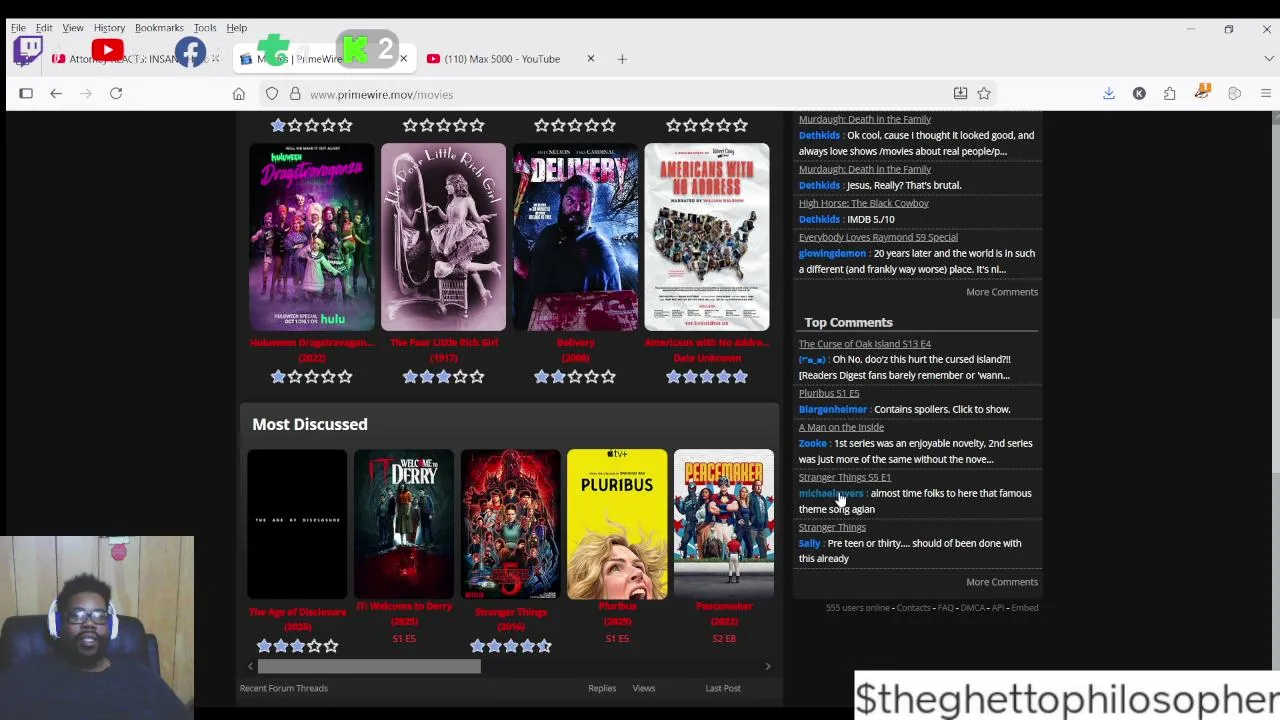Open Pluribus S1 E5 comment link

click(x=829, y=393)
